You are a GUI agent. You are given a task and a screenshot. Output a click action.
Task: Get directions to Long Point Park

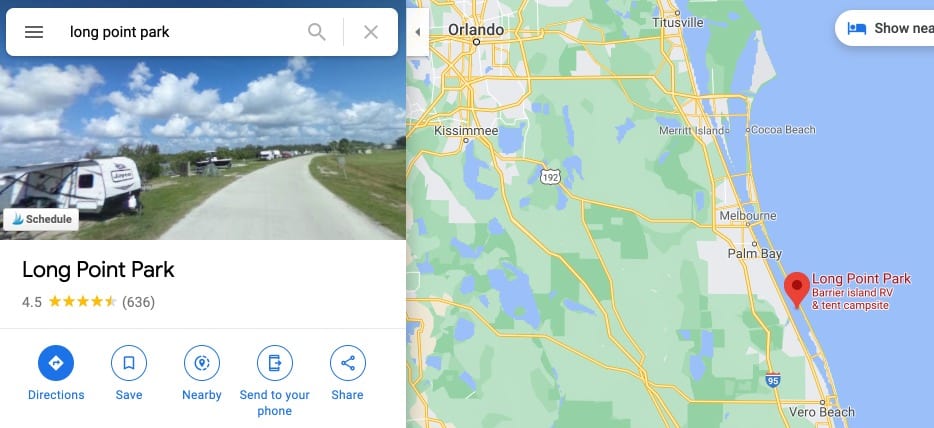point(56,363)
